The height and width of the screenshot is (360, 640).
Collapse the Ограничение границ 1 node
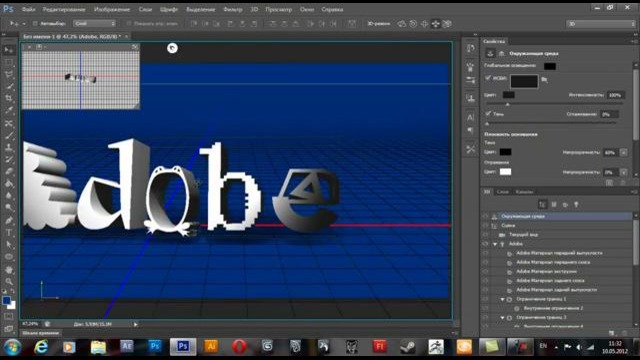coord(502,299)
